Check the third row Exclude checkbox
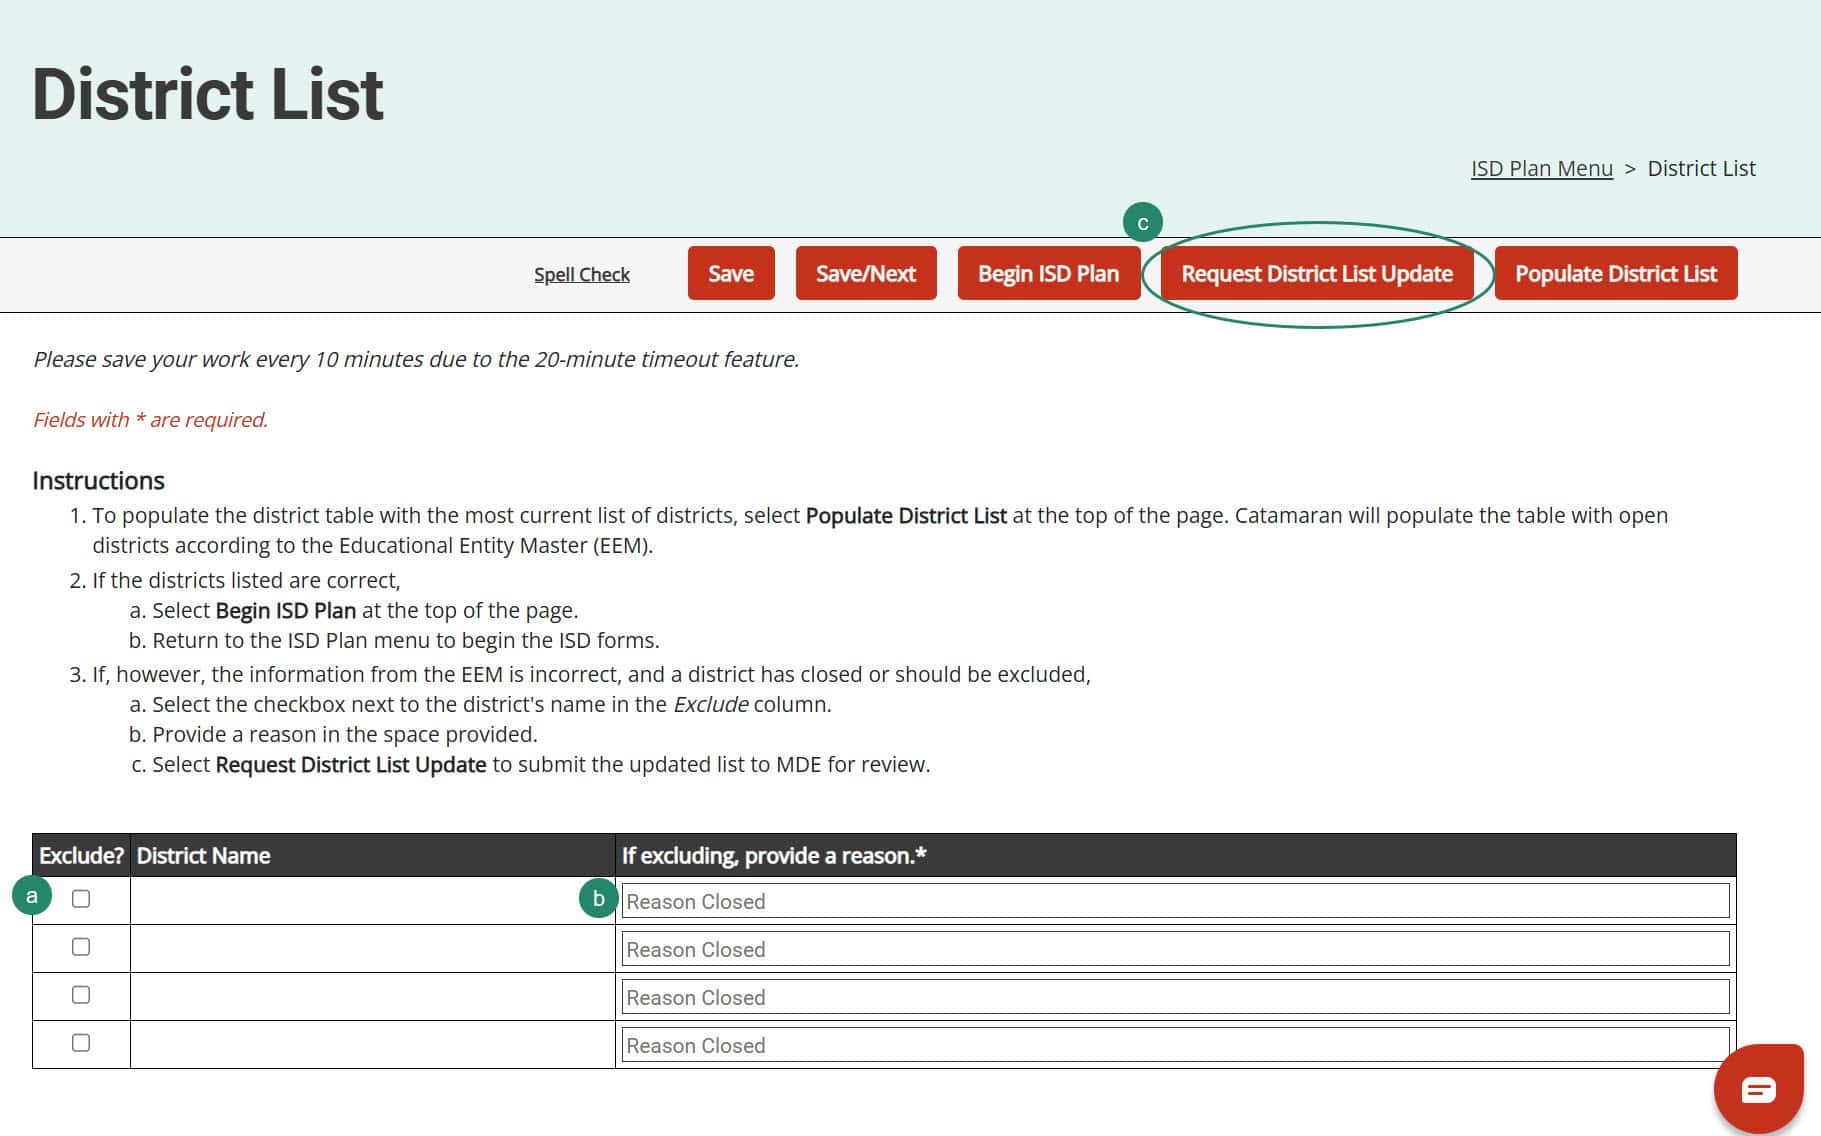Screen dimensions: 1821x1136 pyautogui.click(x=81, y=995)
